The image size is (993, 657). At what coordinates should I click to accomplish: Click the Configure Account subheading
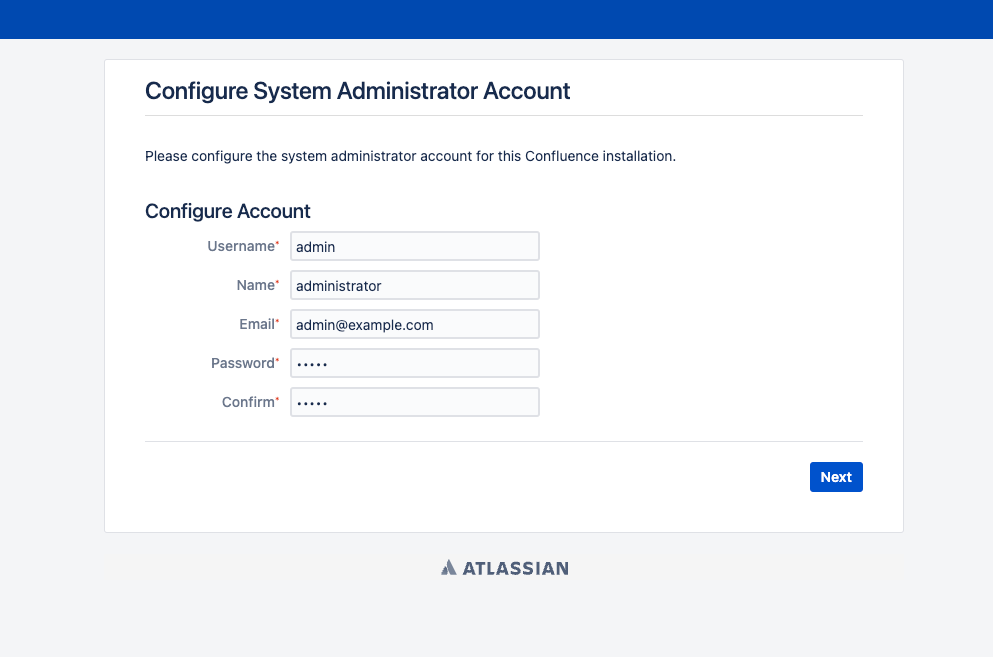tap(228, 211)
